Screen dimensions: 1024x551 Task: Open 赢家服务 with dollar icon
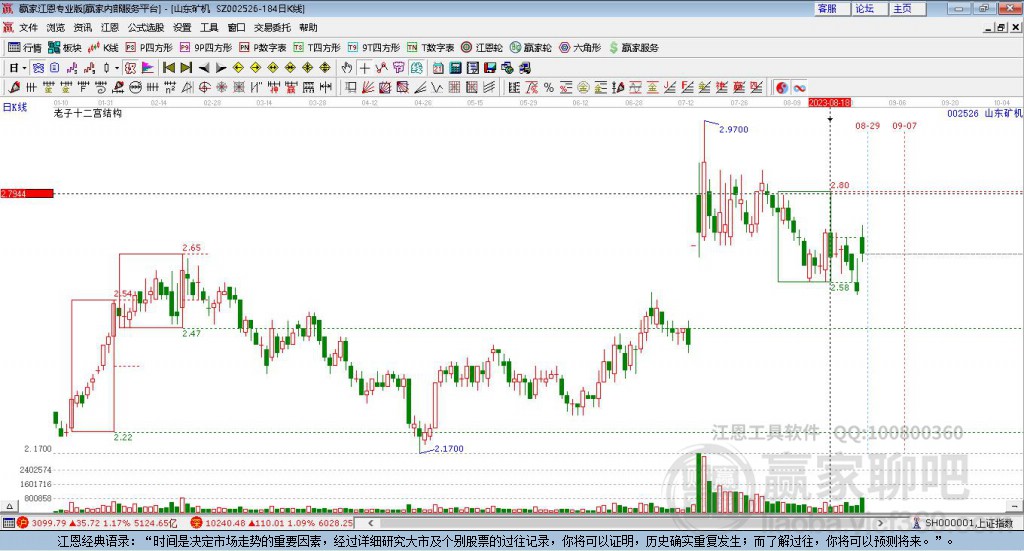coord(633,48)
